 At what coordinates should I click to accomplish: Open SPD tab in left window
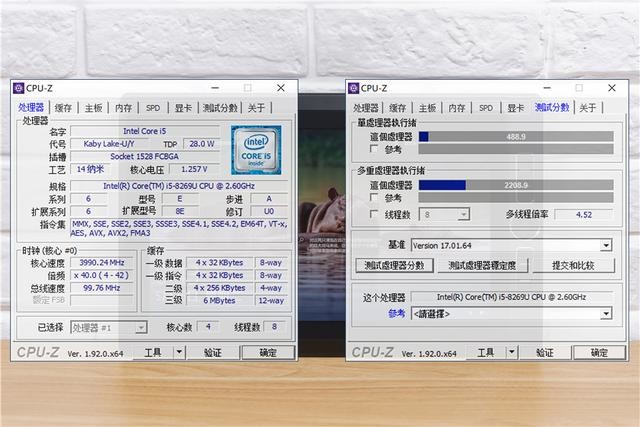153,108
